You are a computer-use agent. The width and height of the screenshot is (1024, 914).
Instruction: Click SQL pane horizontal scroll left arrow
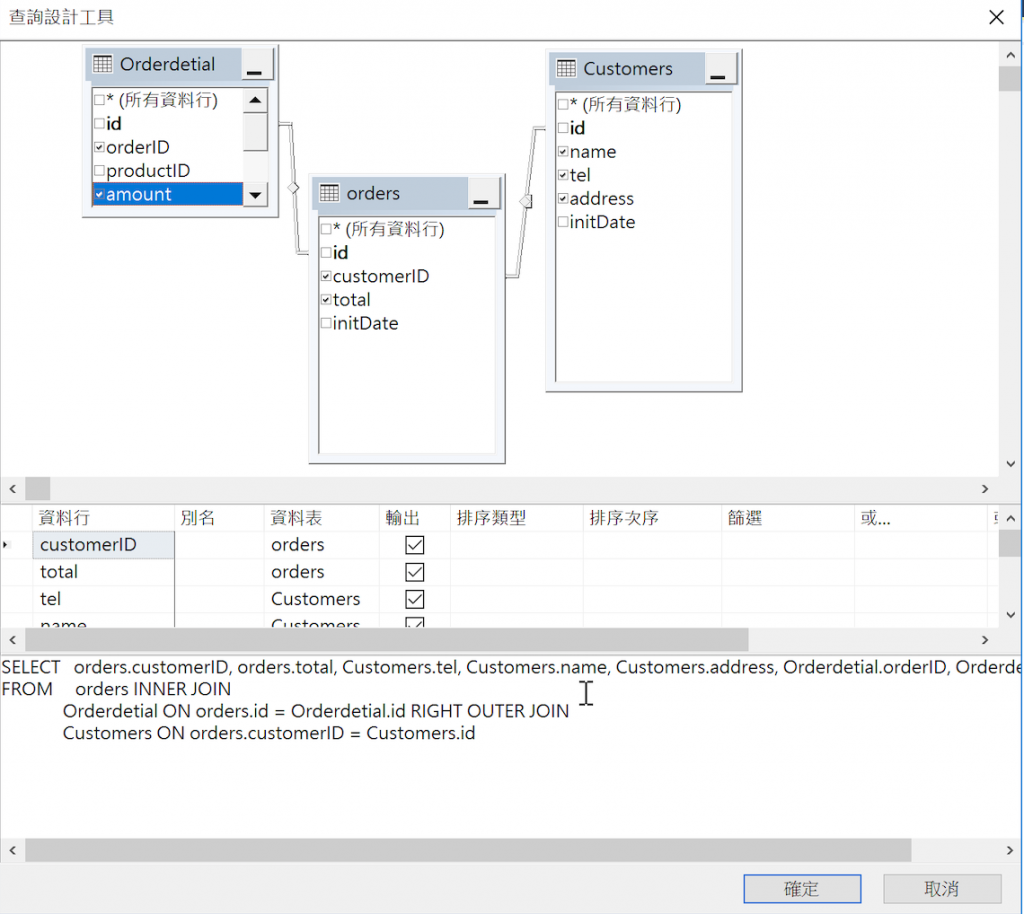tap(12, 850)
